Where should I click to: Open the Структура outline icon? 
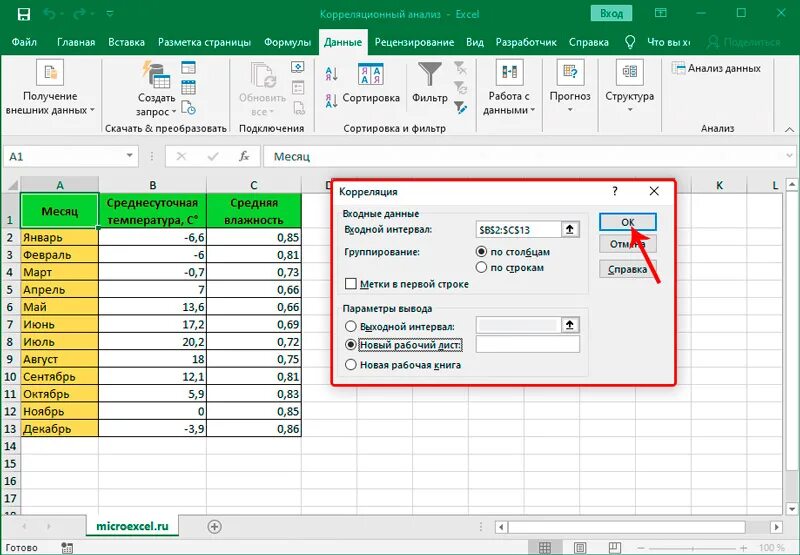coord(630,72)
